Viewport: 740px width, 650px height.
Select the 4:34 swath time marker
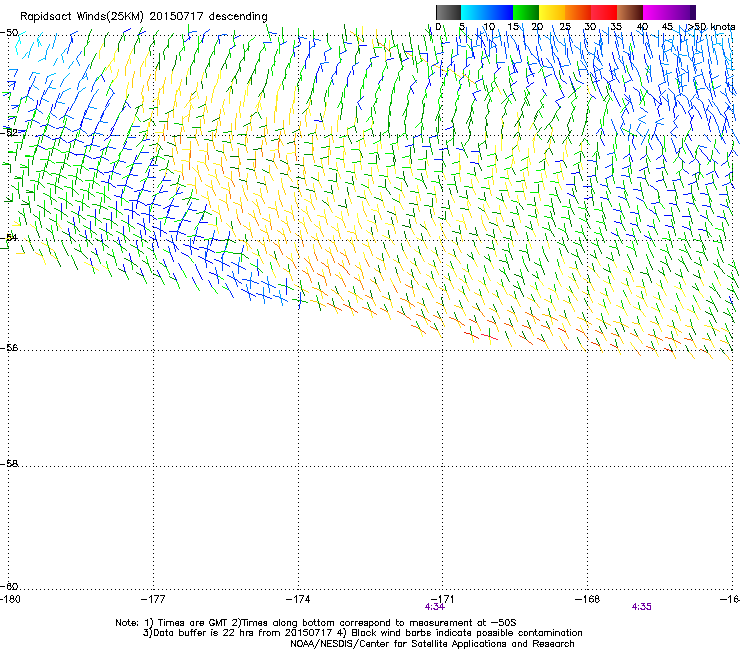tap(435, 607)
